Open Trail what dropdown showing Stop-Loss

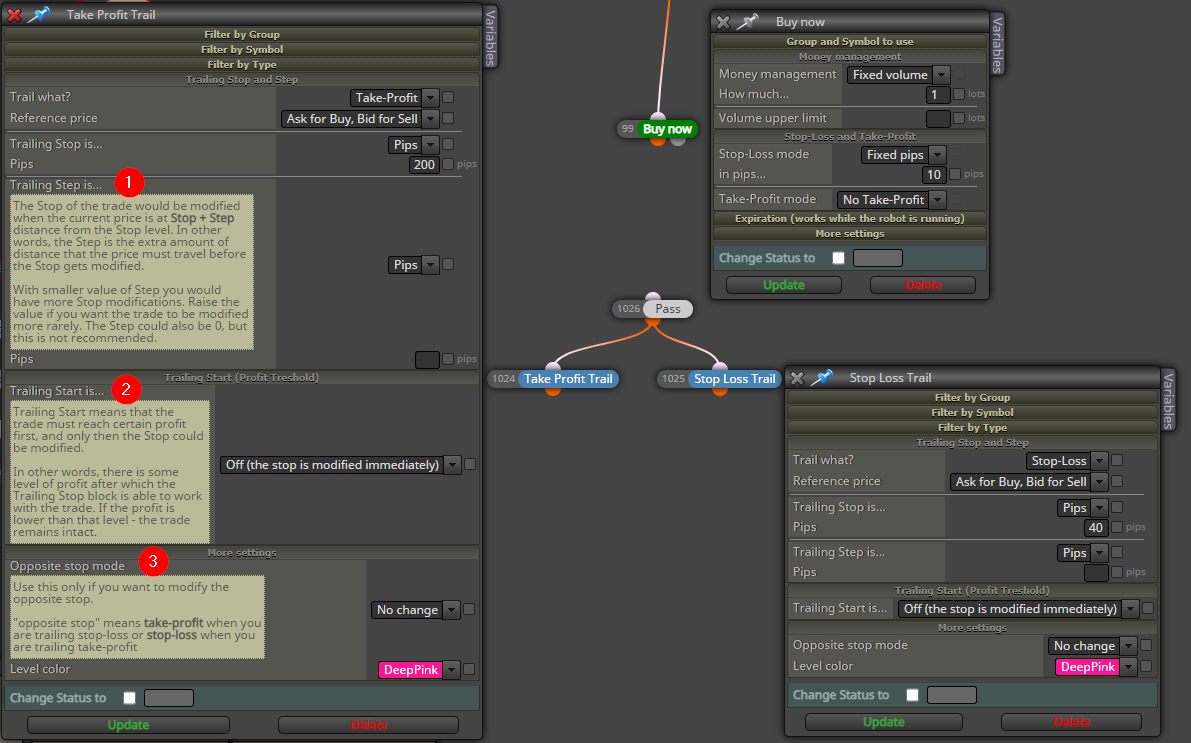1067,460
